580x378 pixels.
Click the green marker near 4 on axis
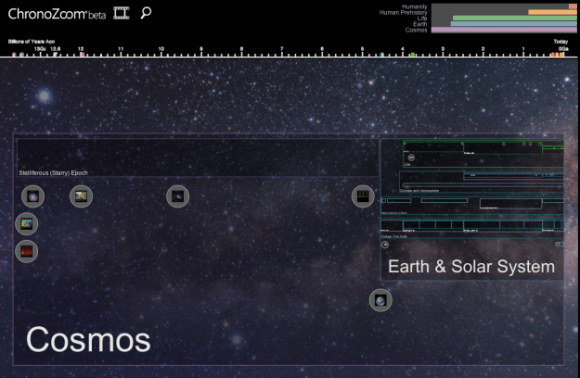pyautogui.click(x=413, y=55)
